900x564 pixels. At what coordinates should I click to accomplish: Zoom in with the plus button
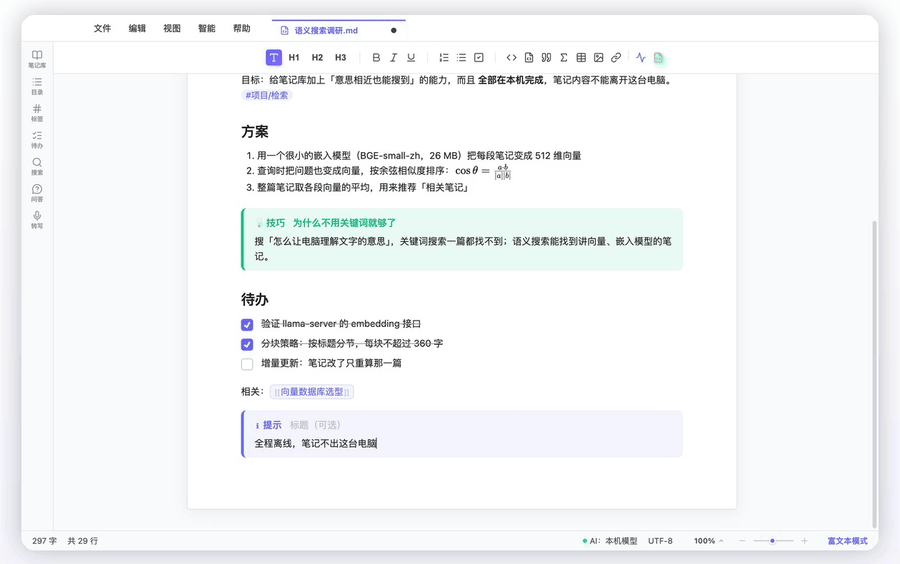click(x=805, y=540)
